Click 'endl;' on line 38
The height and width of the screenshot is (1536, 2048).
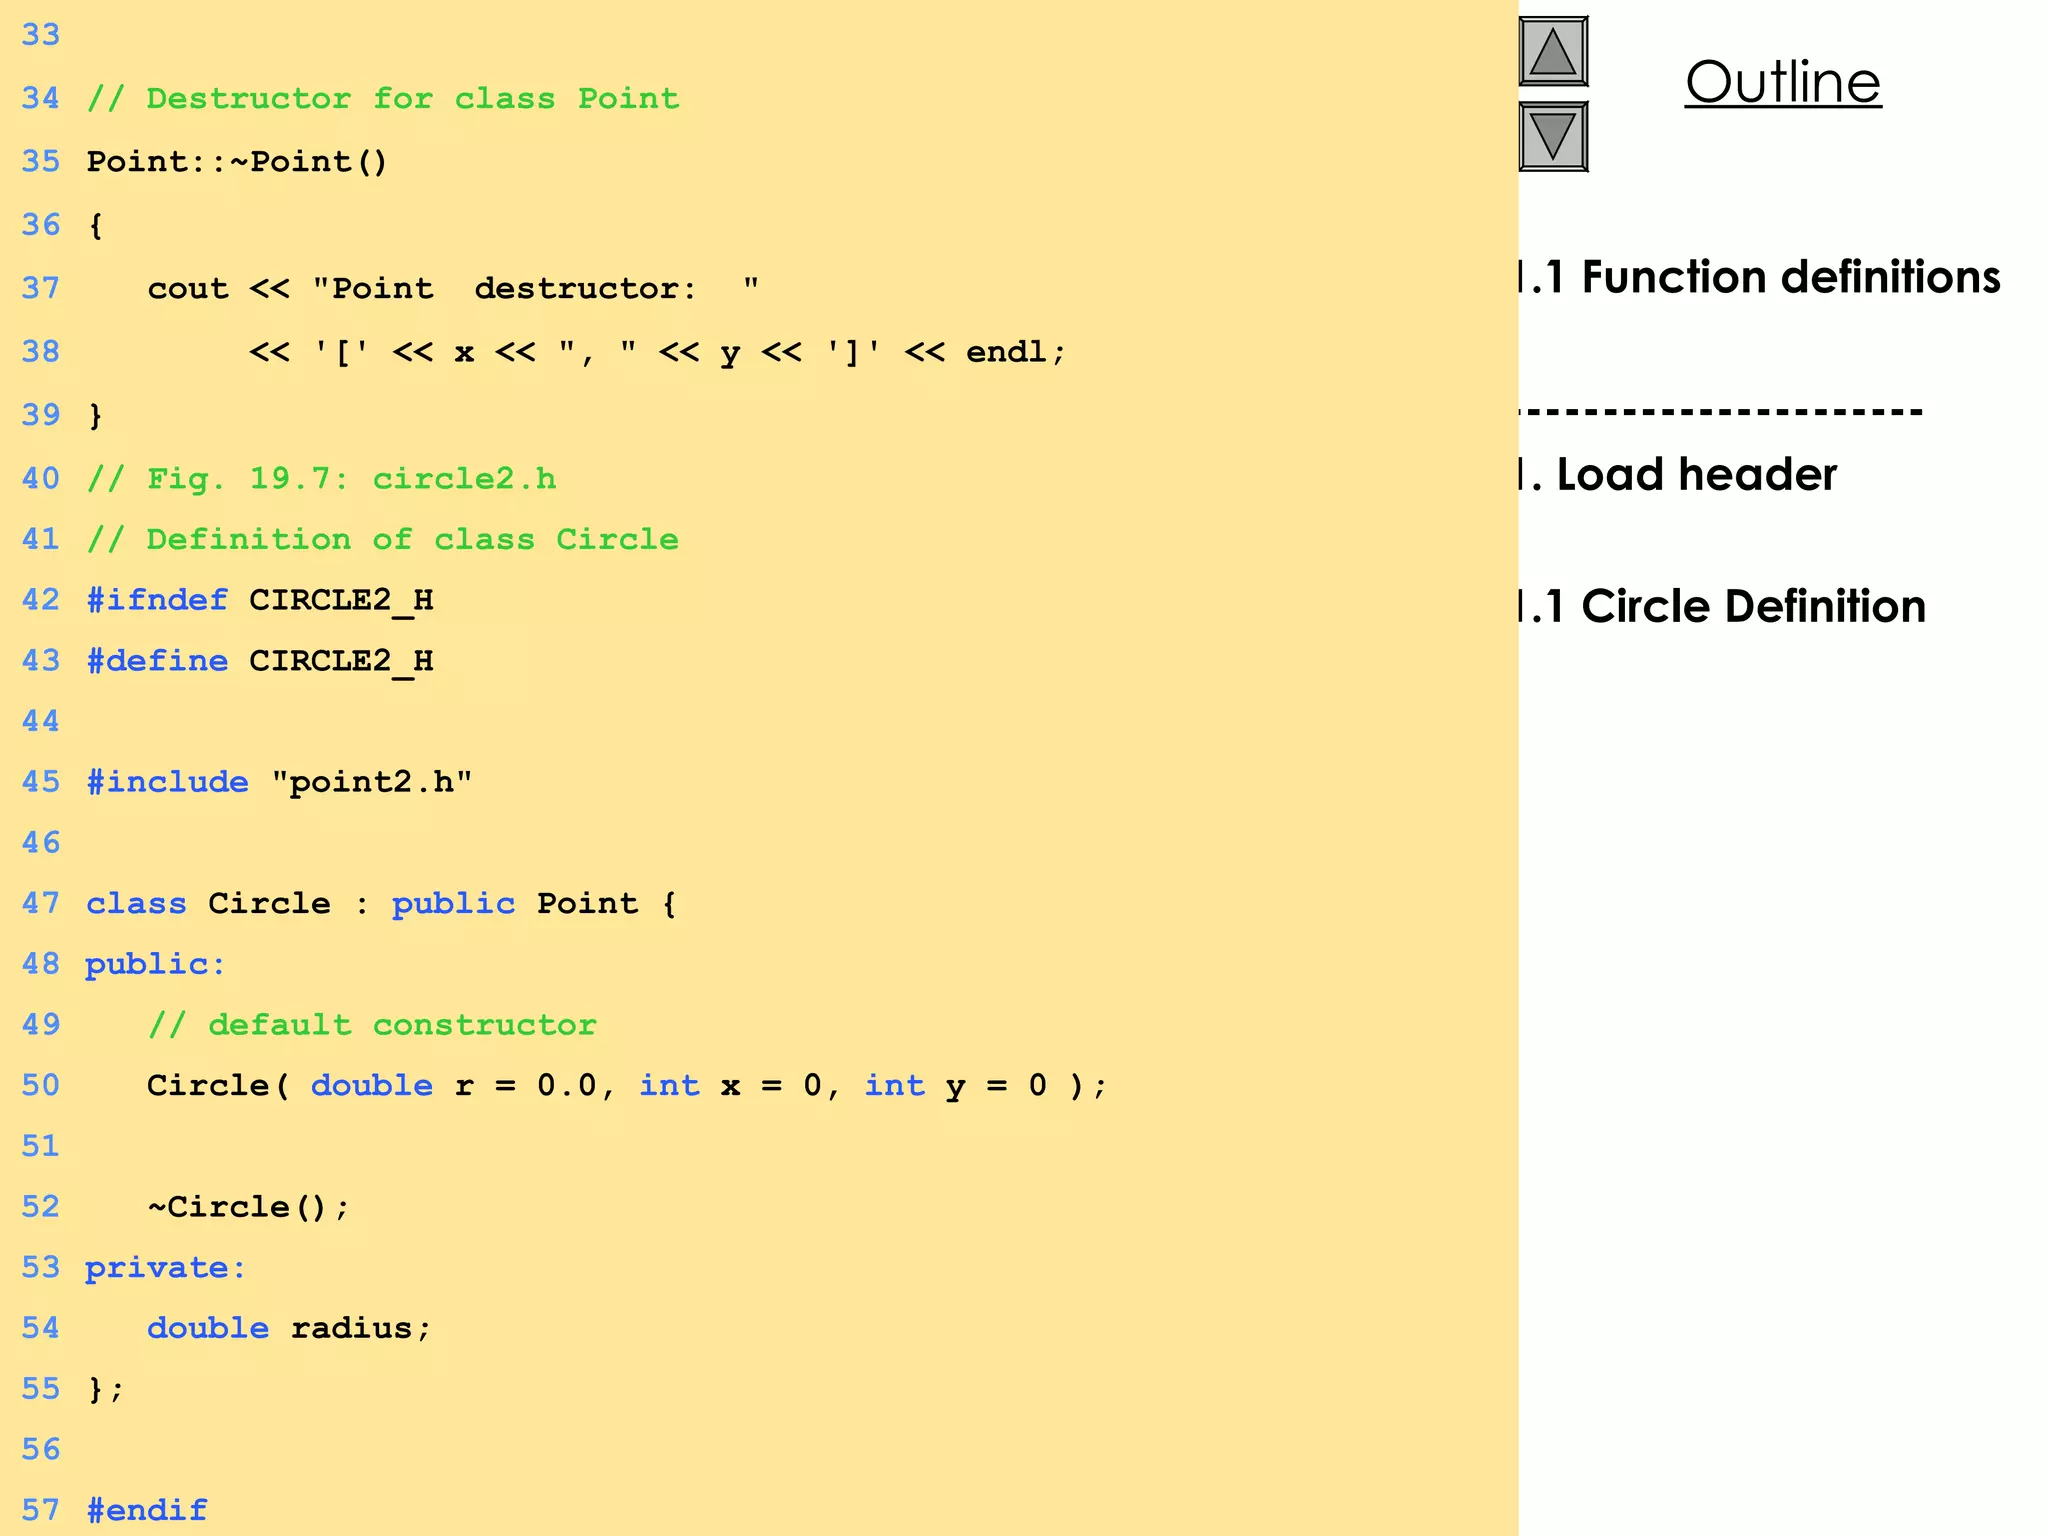coord(1016,352)
